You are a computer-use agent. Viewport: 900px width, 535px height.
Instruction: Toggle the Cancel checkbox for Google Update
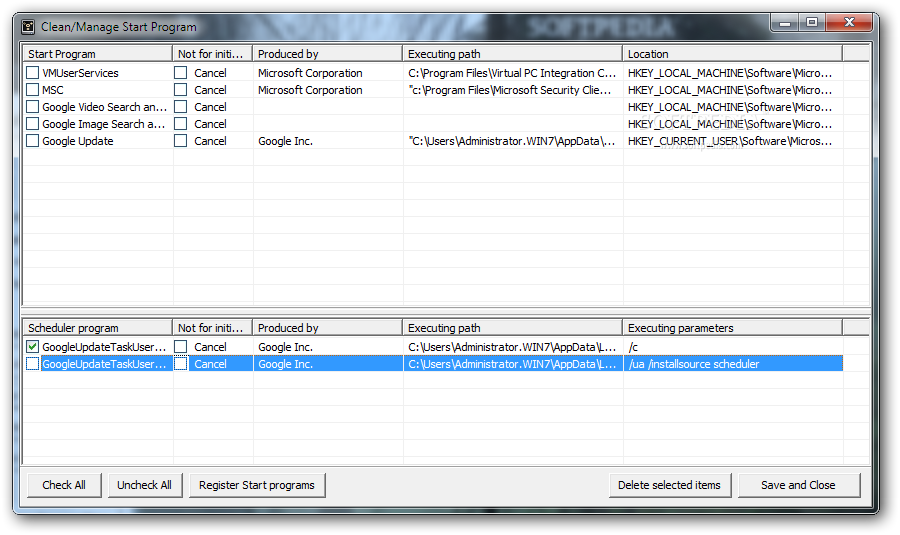(x=181, y=141)
